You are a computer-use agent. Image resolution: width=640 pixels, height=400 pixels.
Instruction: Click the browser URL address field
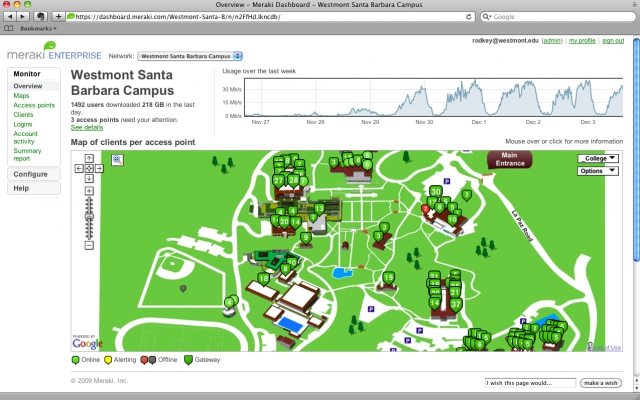pyautogui.click(x=270, y=17)
